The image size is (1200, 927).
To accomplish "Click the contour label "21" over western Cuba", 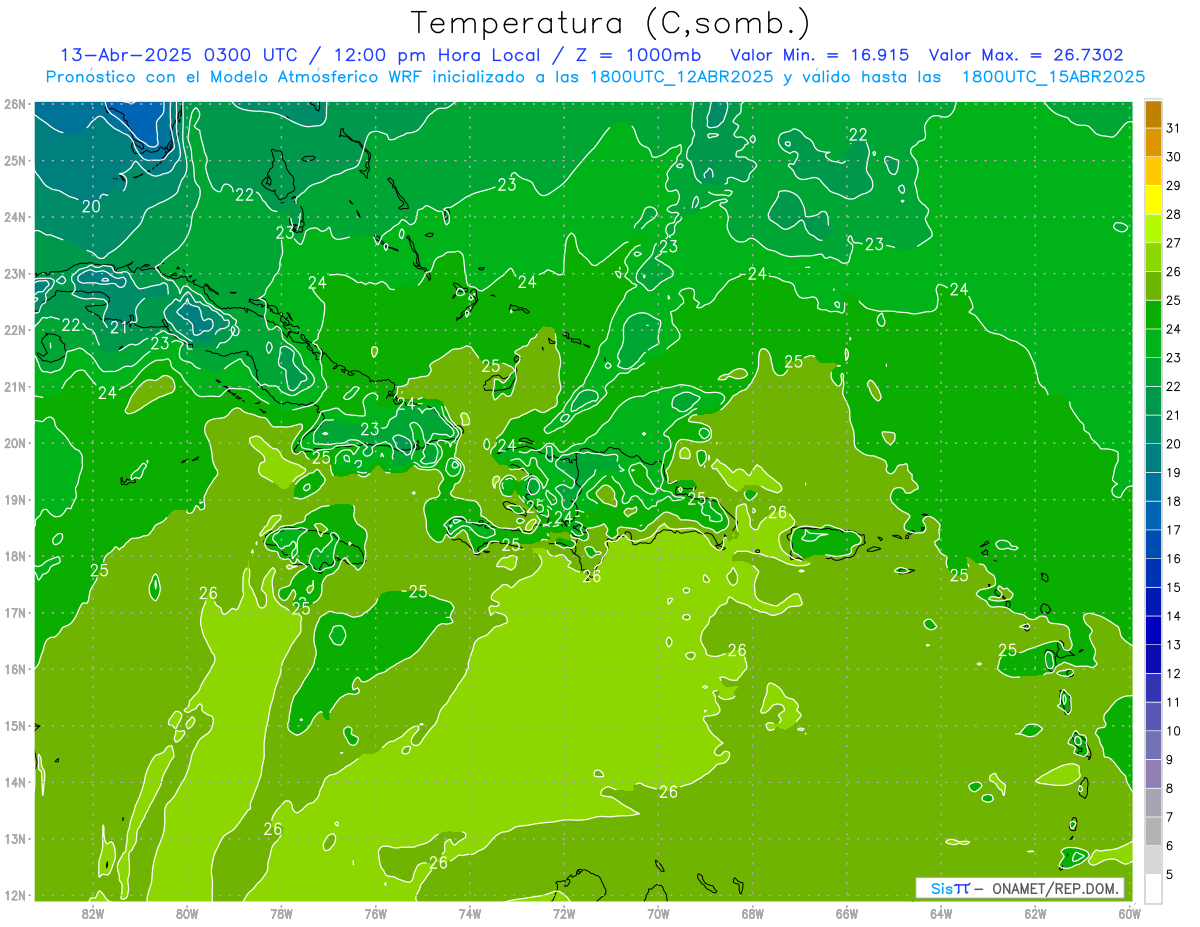I will coord(119,327).
